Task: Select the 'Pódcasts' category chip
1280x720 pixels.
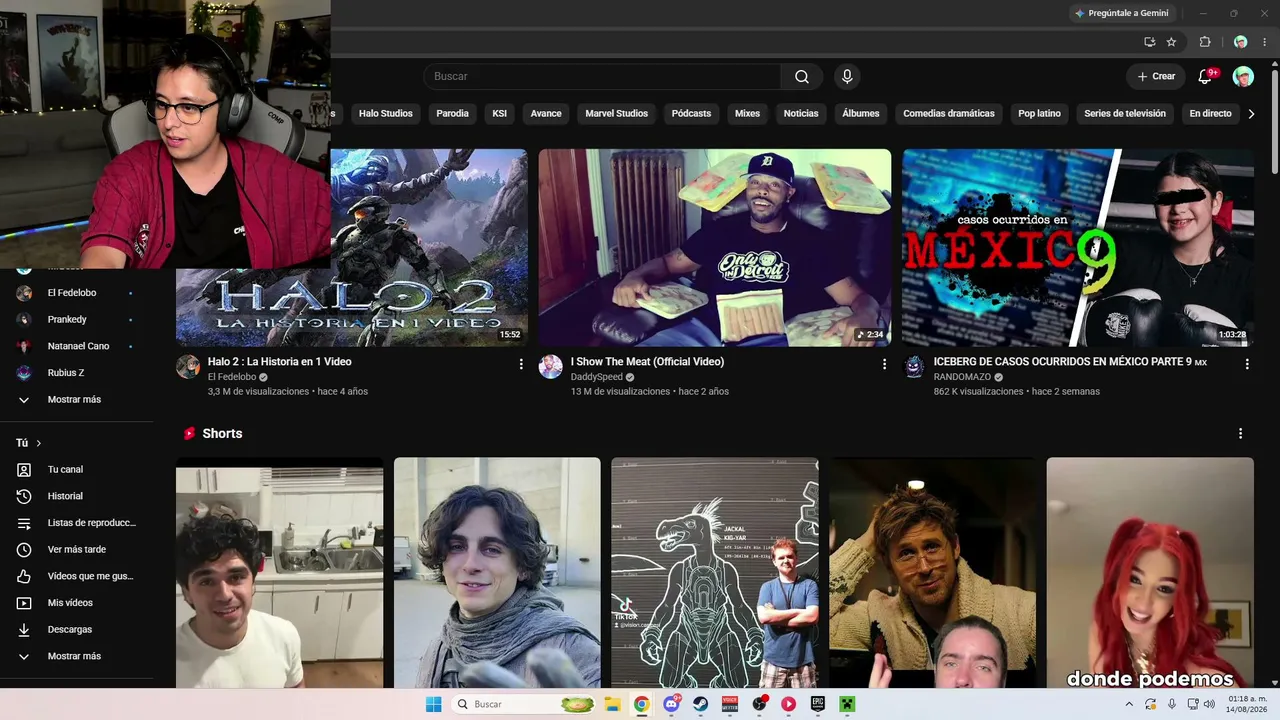Action: click(x=691, y=114)
